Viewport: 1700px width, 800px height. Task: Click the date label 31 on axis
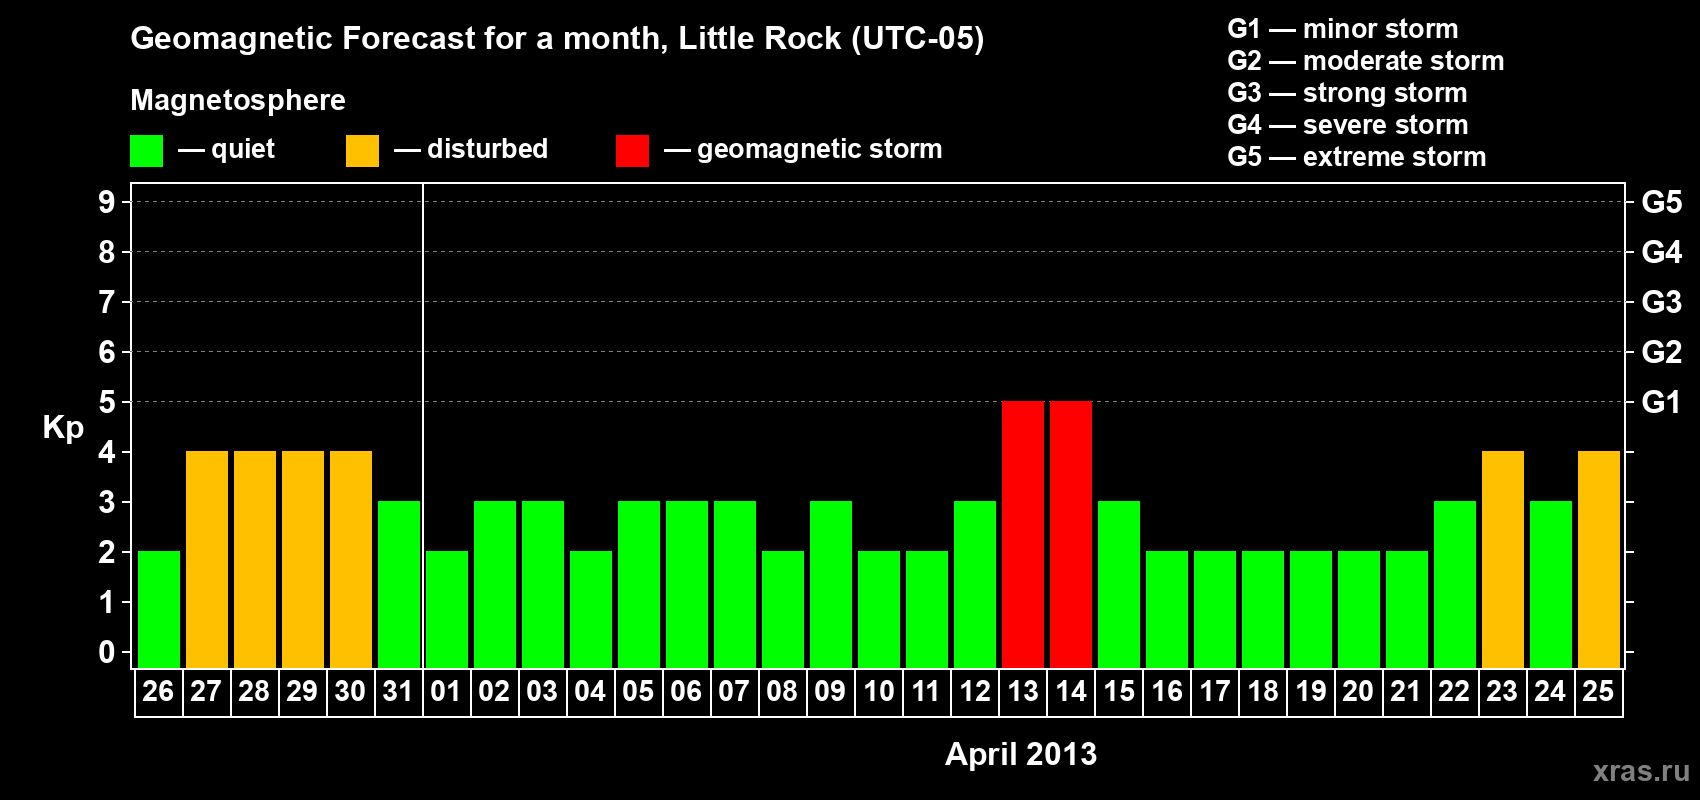398,691
